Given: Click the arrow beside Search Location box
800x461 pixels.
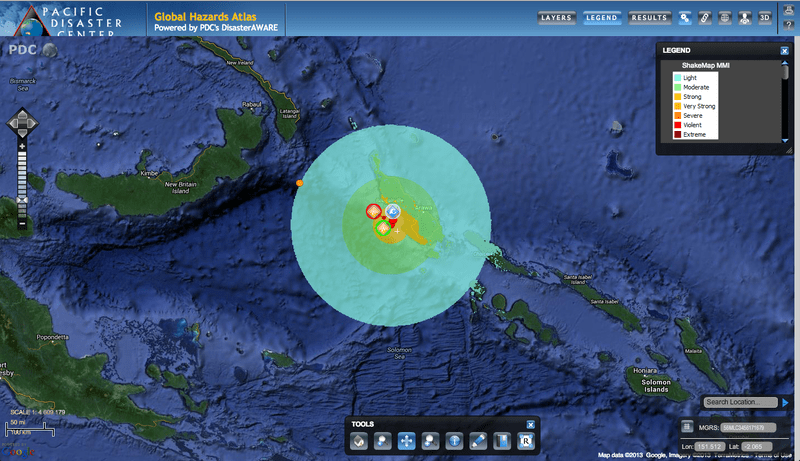Looking at the screenshot, I should [786, 402].
